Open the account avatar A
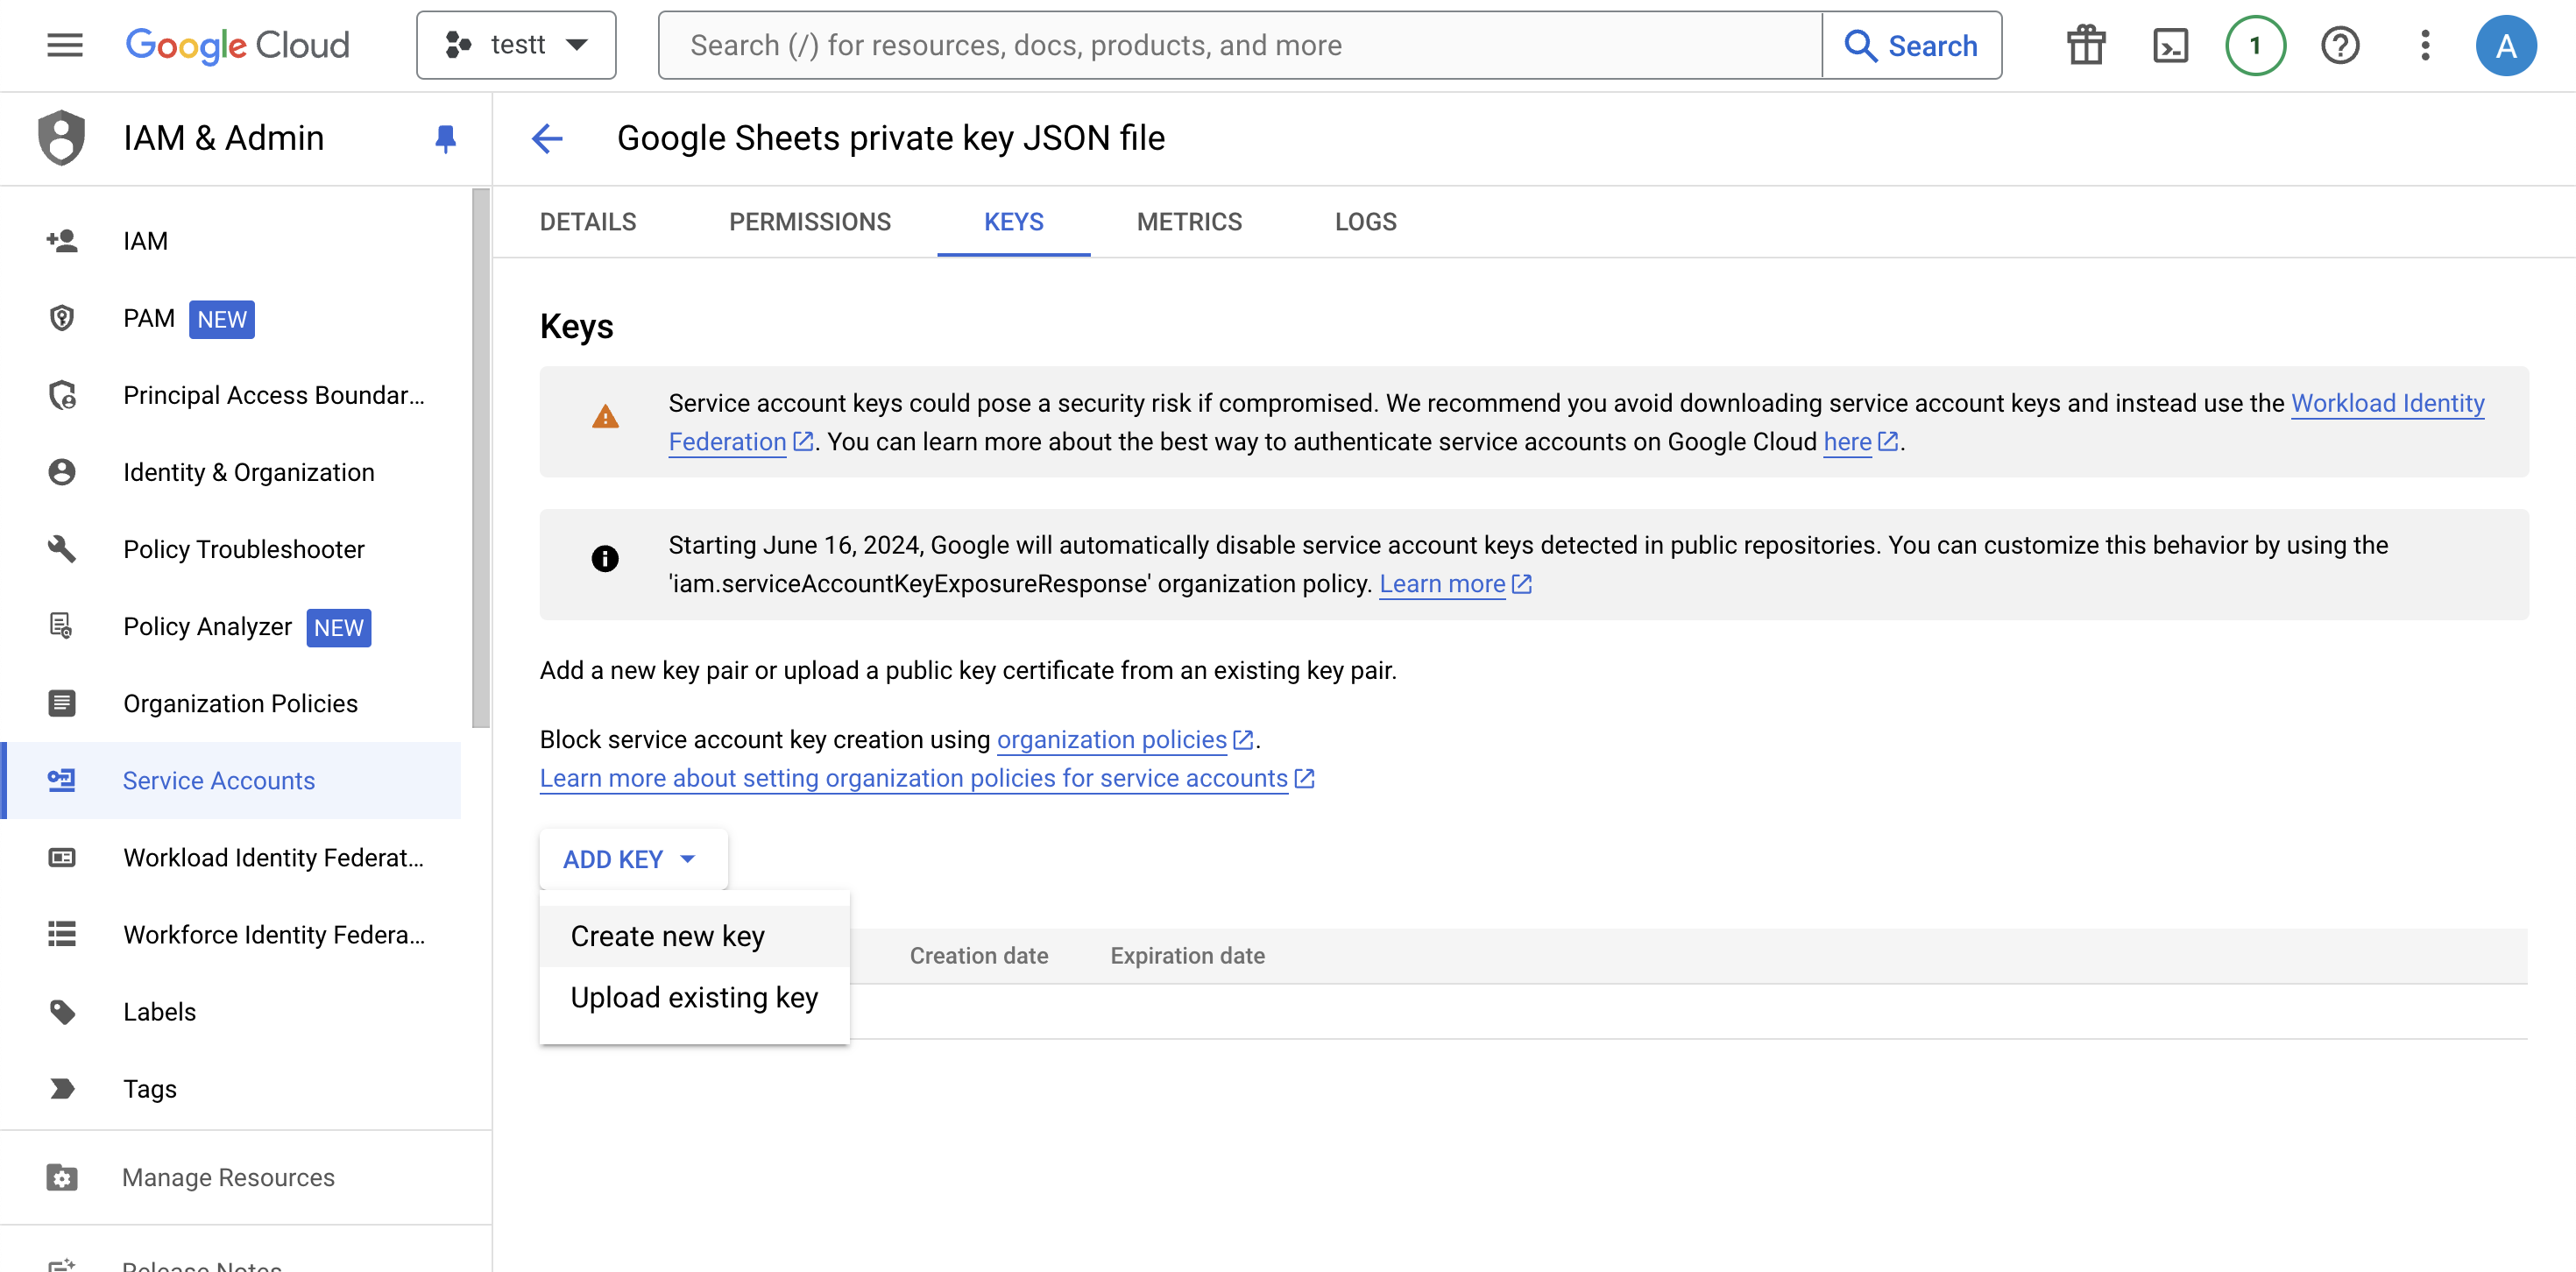 coord(2505,45)
